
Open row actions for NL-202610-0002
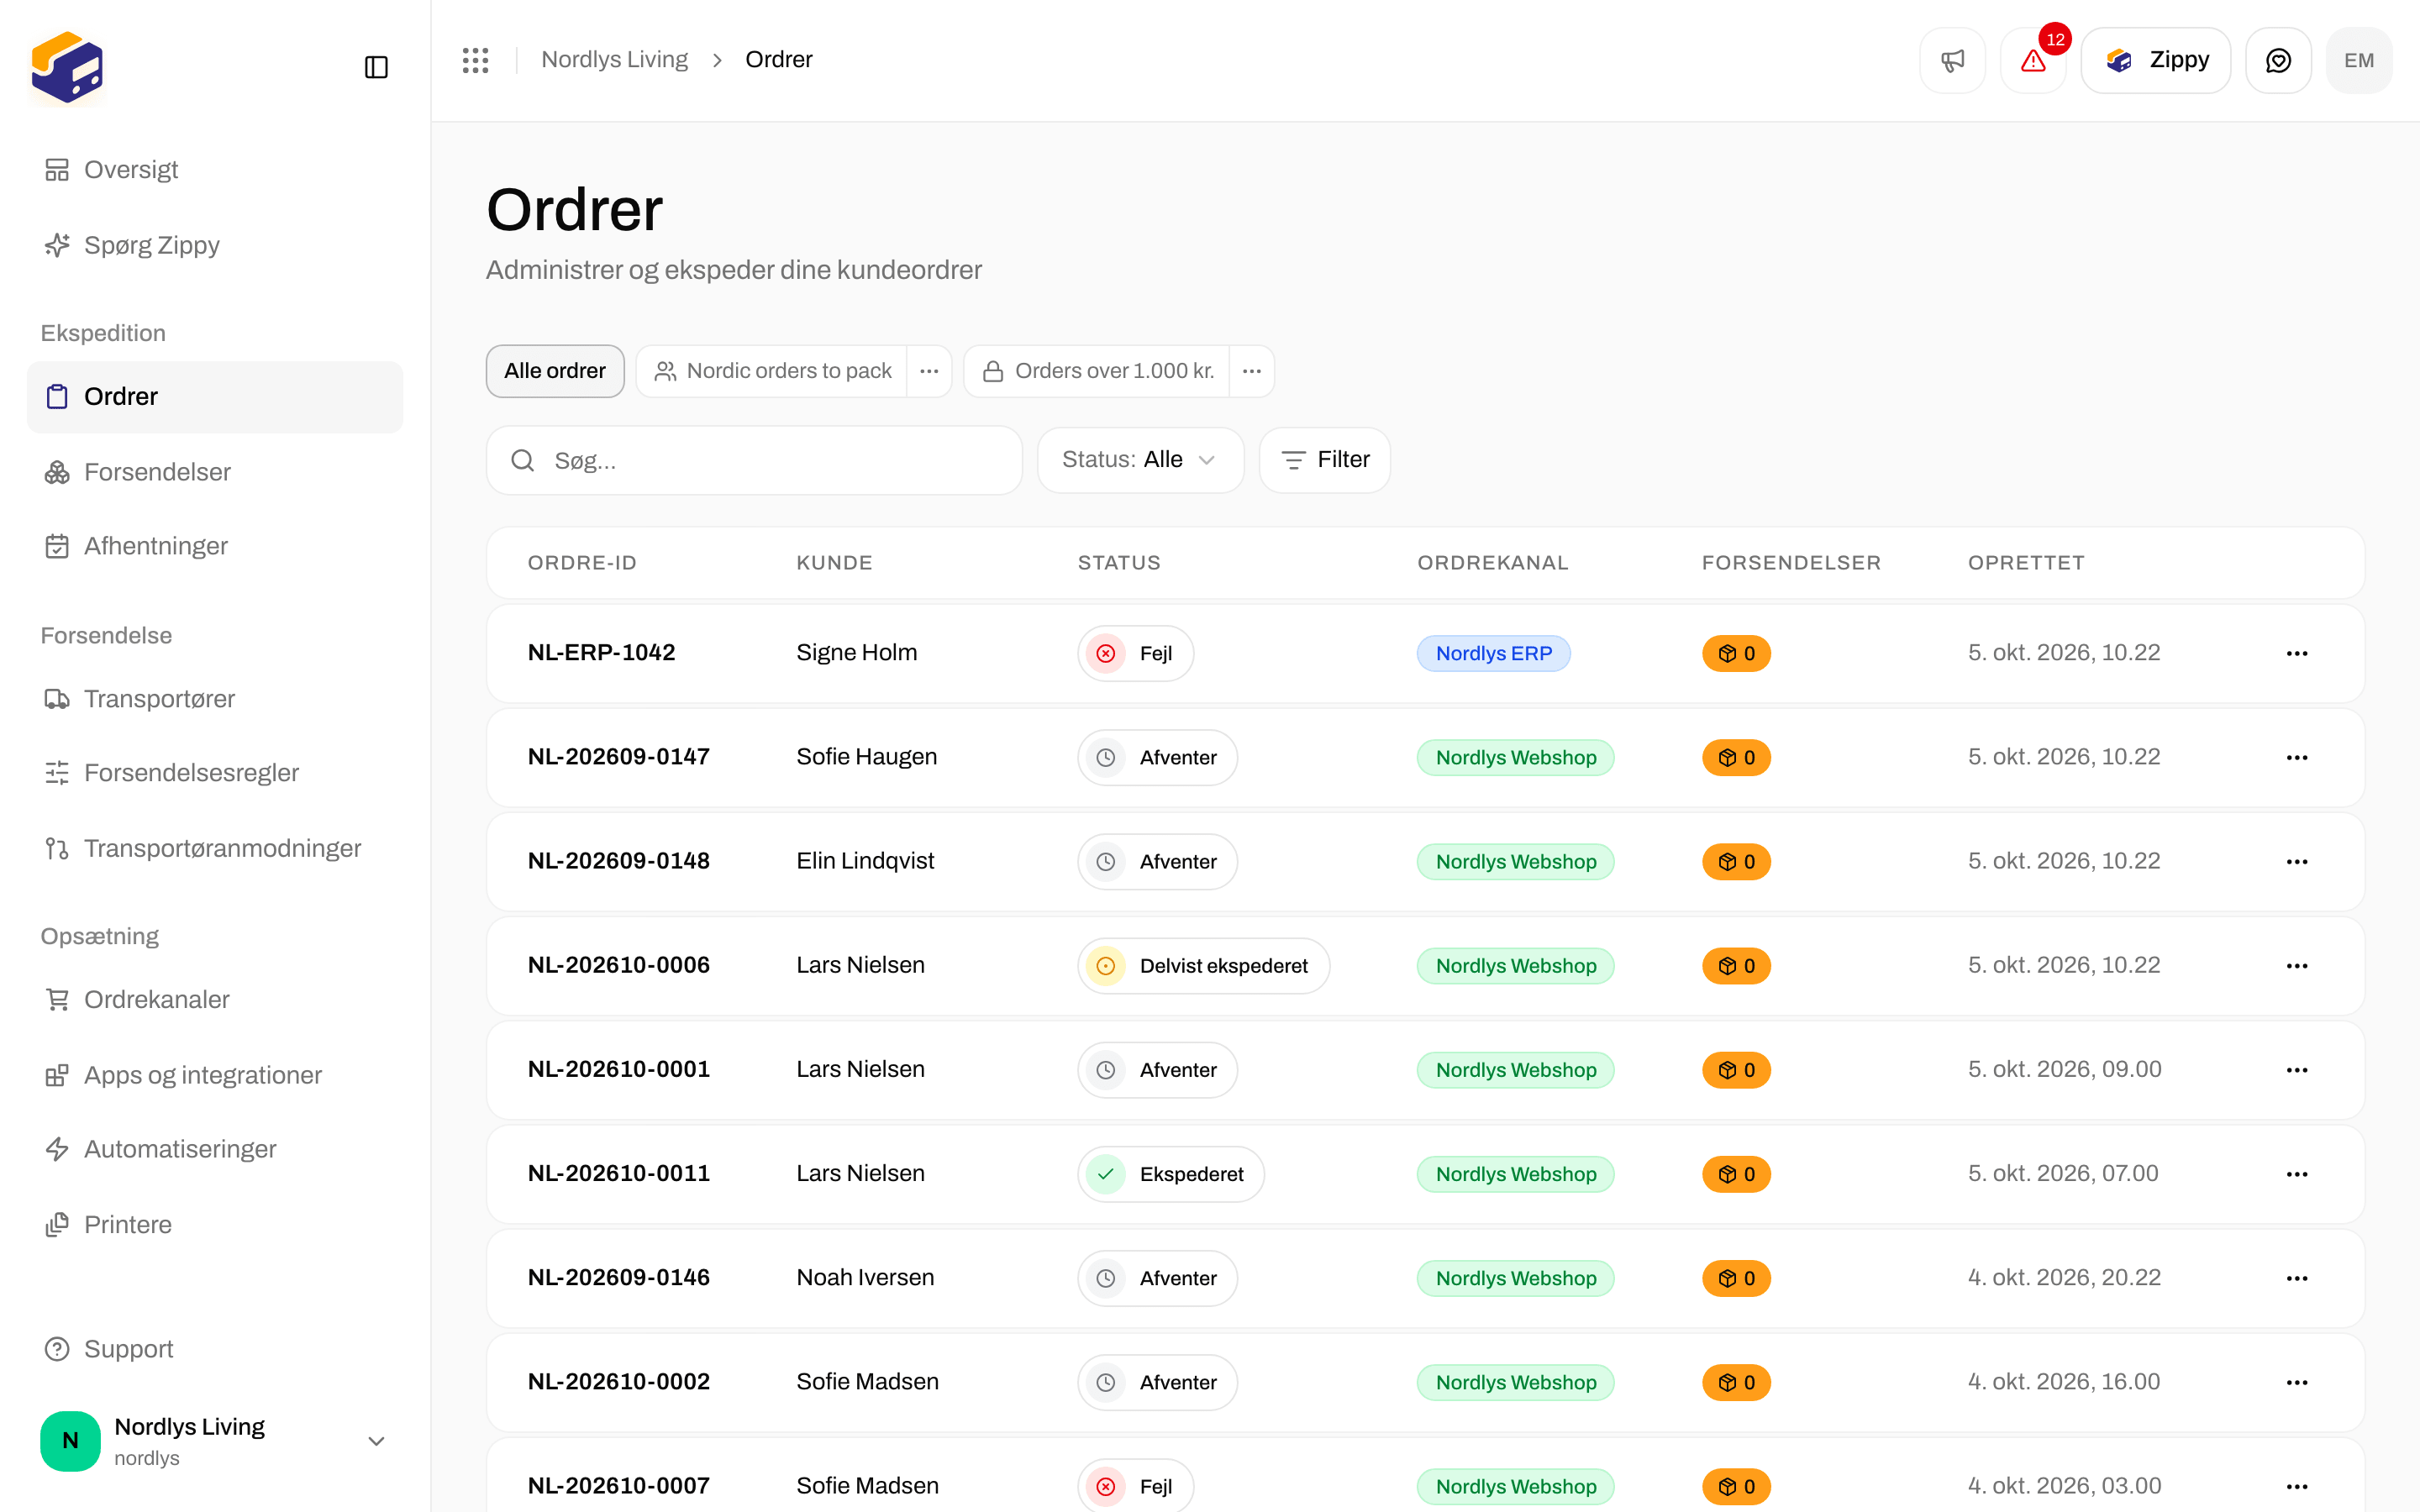point(2297,1382)
